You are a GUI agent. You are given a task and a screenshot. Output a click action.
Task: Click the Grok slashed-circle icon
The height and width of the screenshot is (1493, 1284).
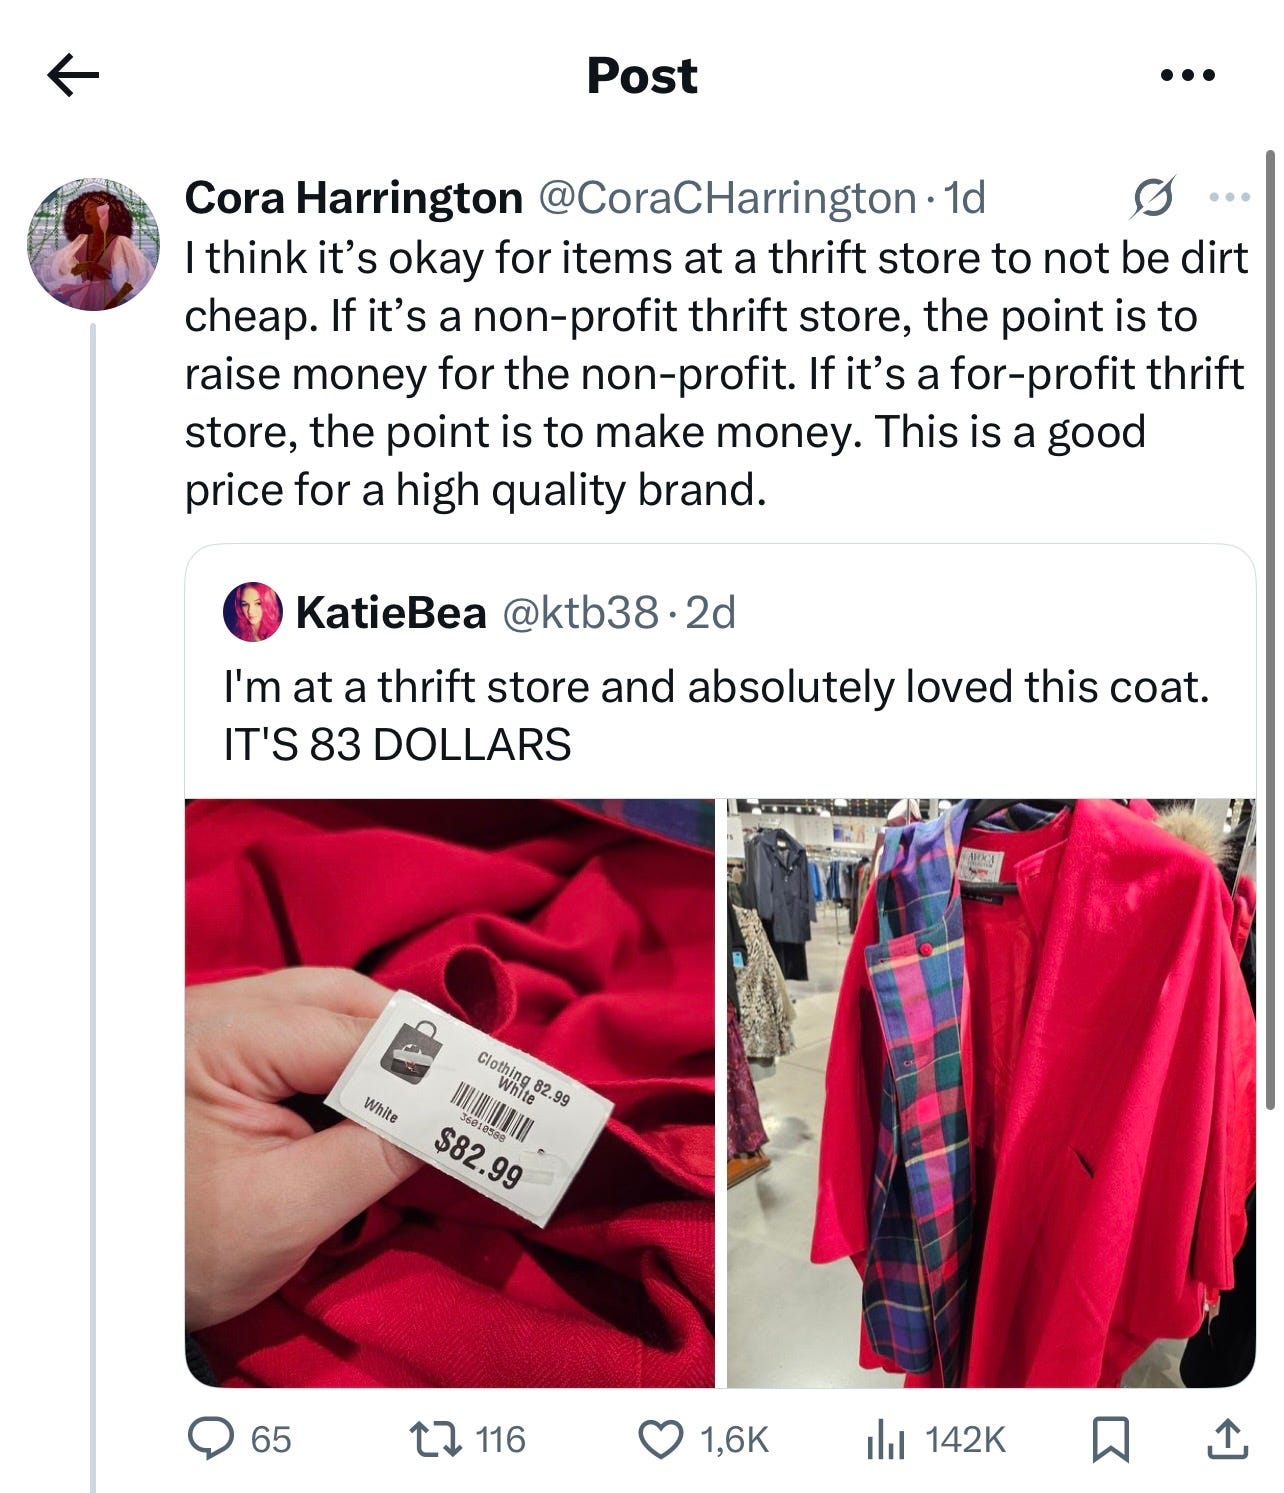click(x=1151, y=198)
